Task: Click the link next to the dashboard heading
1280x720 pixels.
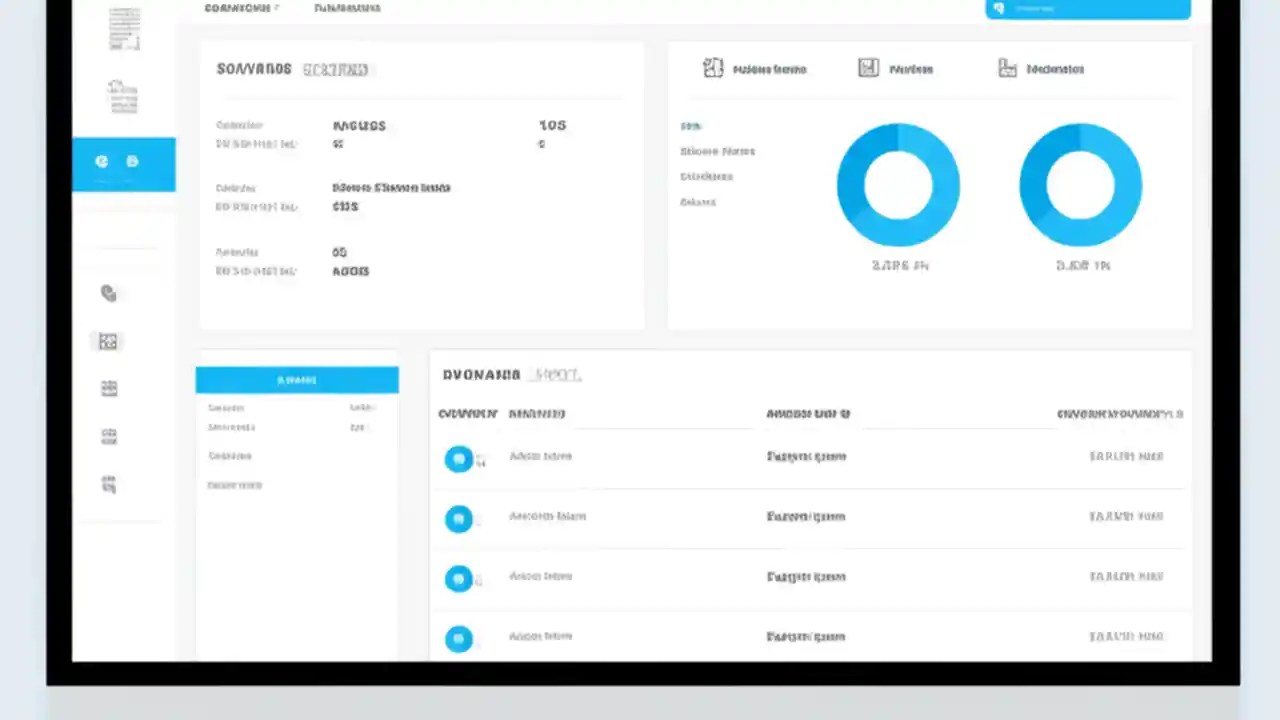Action: (335, 69)
